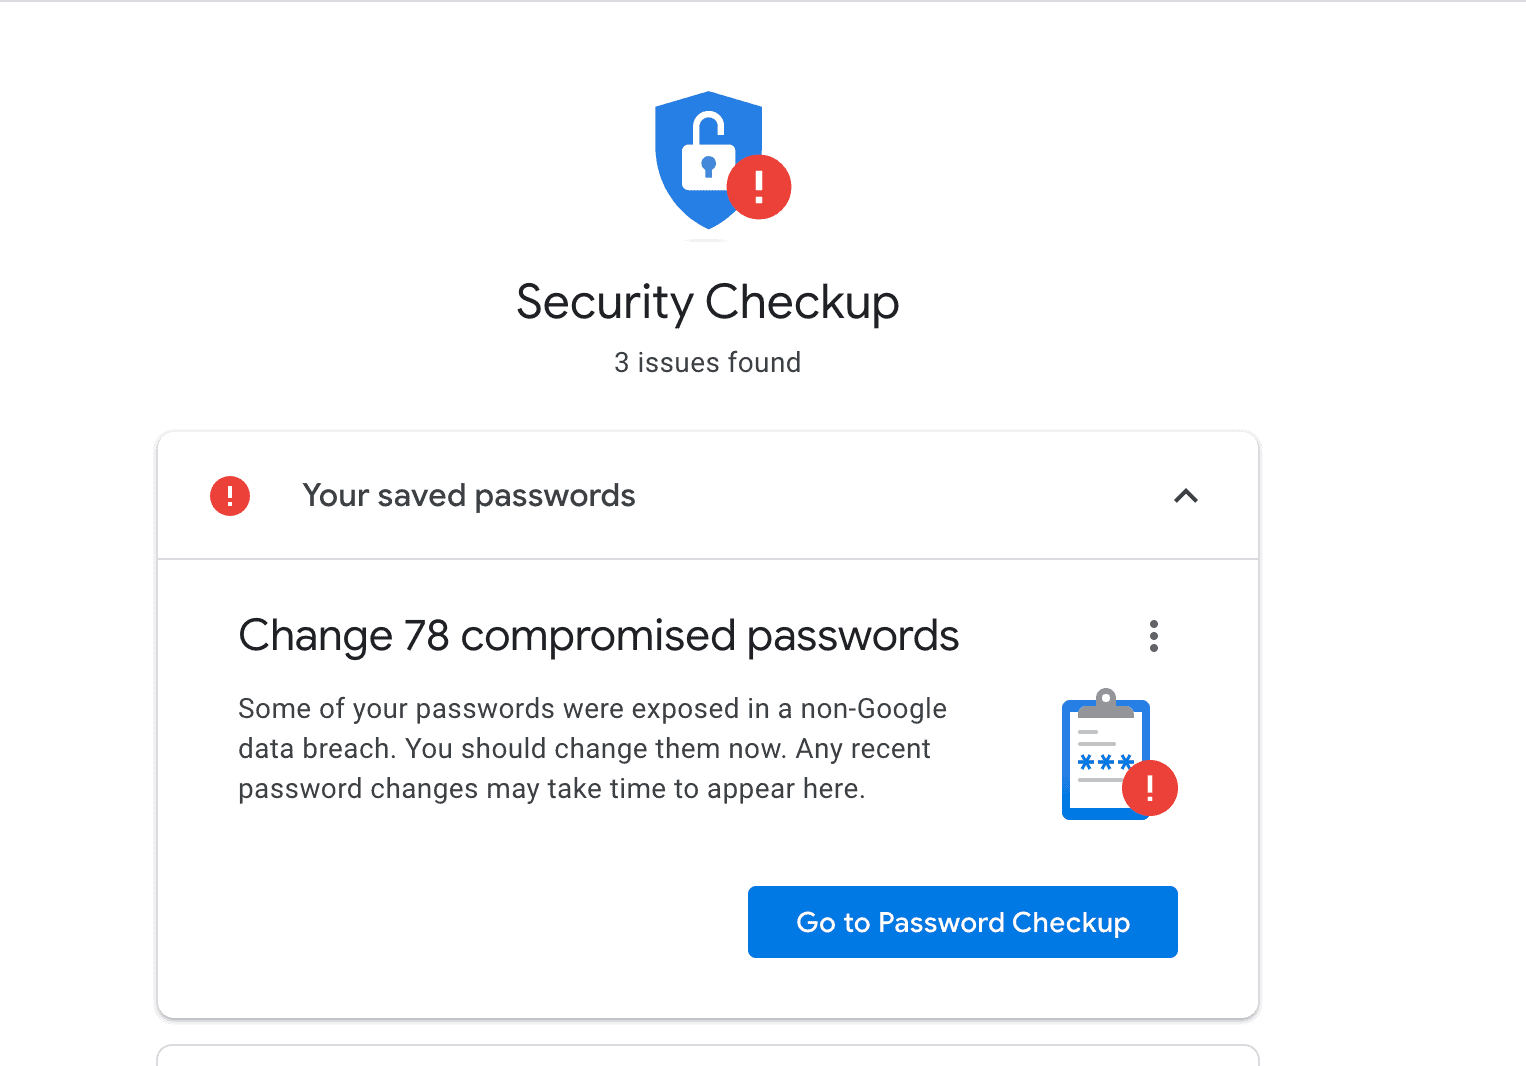Open the three-dot more options menu
The height and width of the screenshot is (1066, 1526).
[x=1154, y=636]
